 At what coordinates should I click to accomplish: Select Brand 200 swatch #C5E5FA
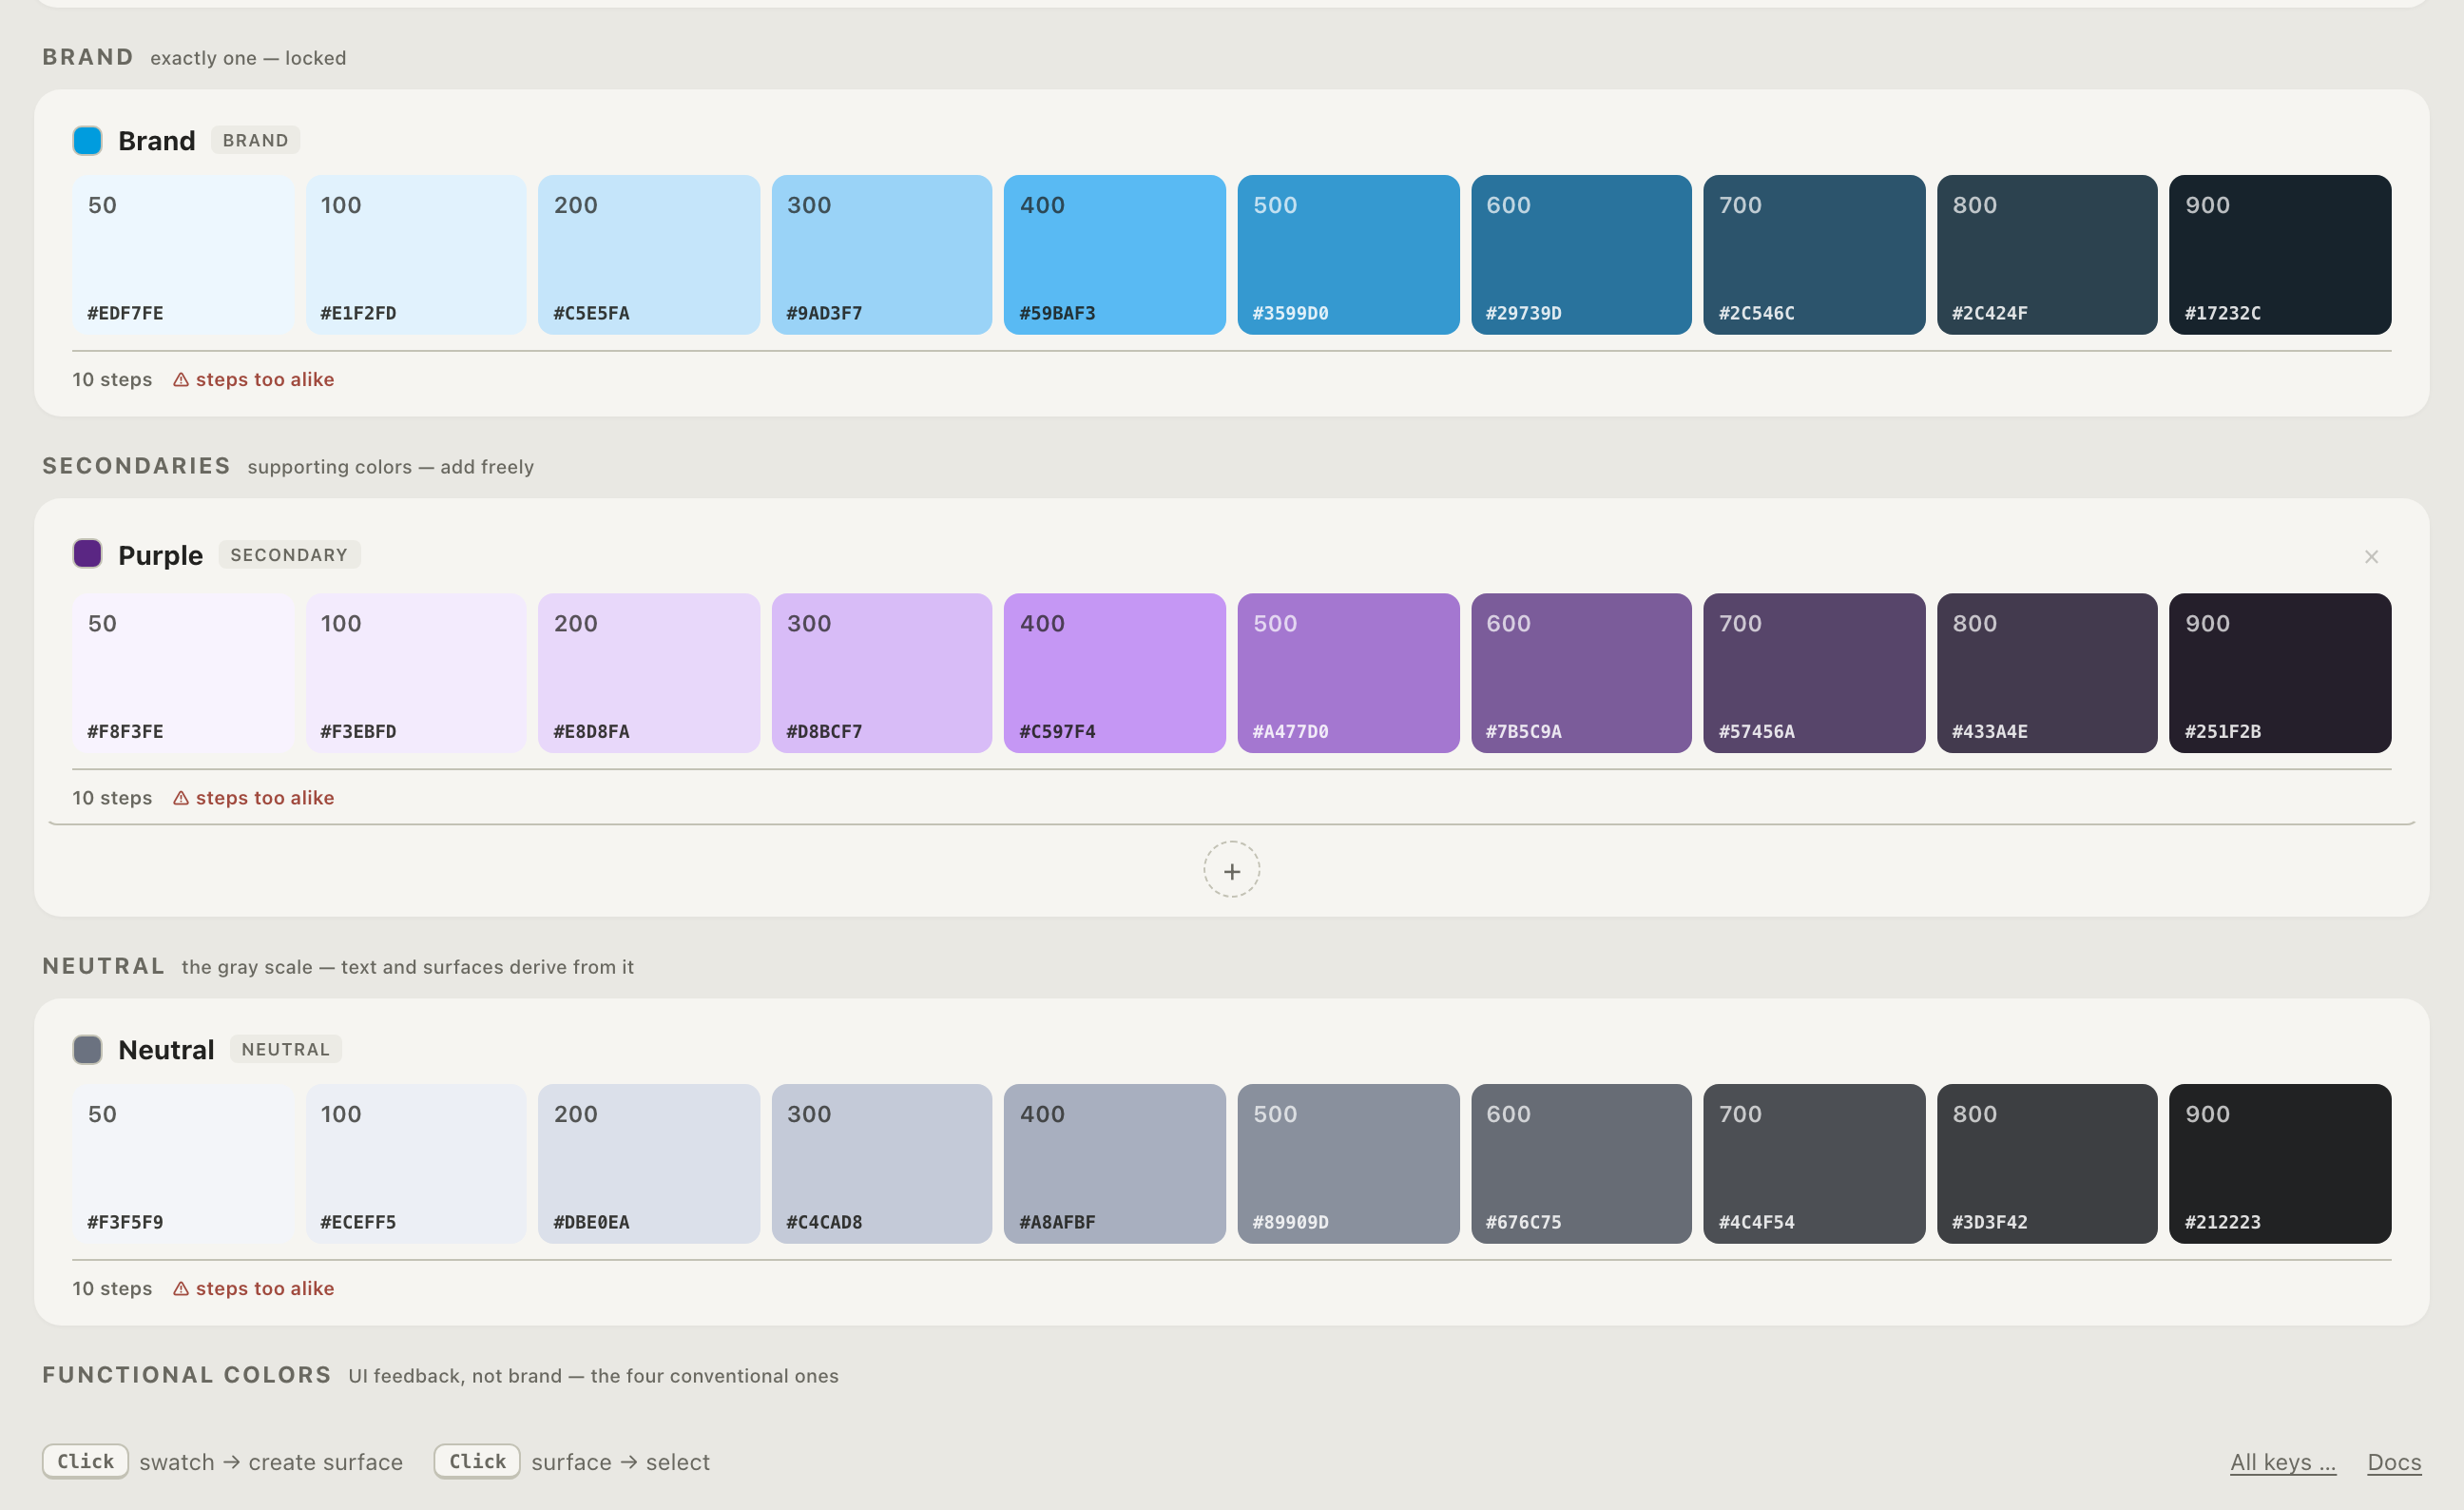click(649, 255)
